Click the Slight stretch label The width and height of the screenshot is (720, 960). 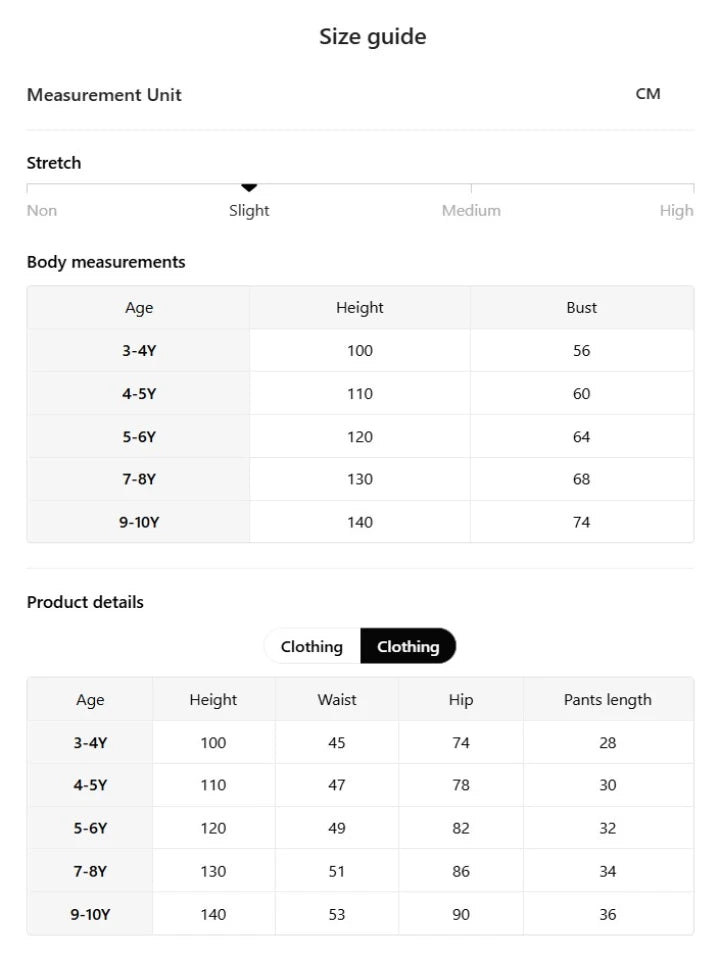249,211
